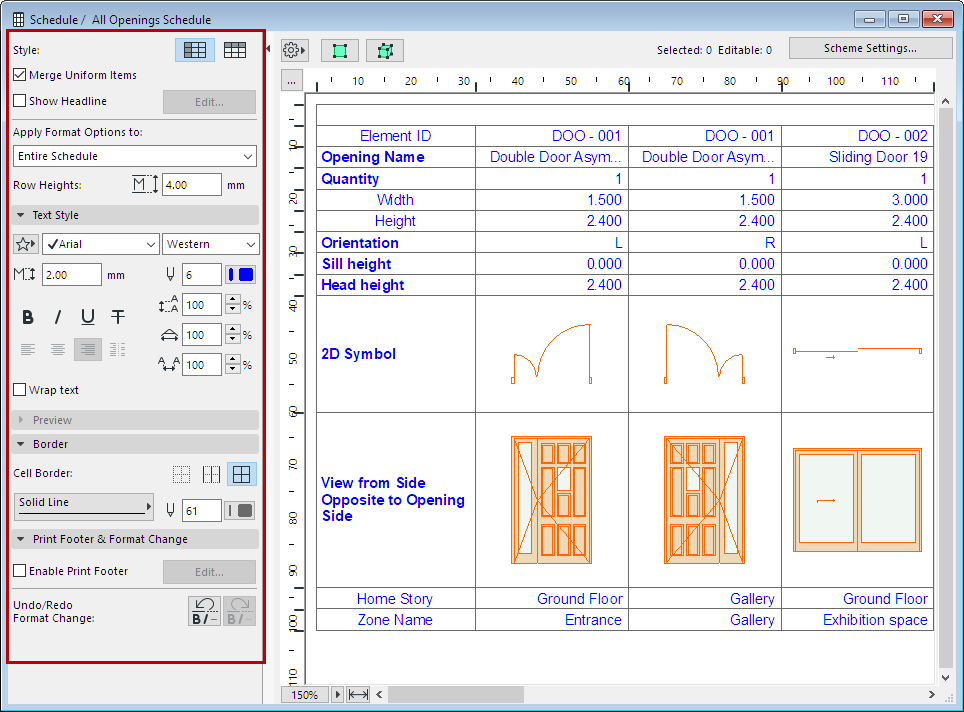Open the font favorites star popup
The height and width of the screenshot is (712, 964).
tap(25, 244)
